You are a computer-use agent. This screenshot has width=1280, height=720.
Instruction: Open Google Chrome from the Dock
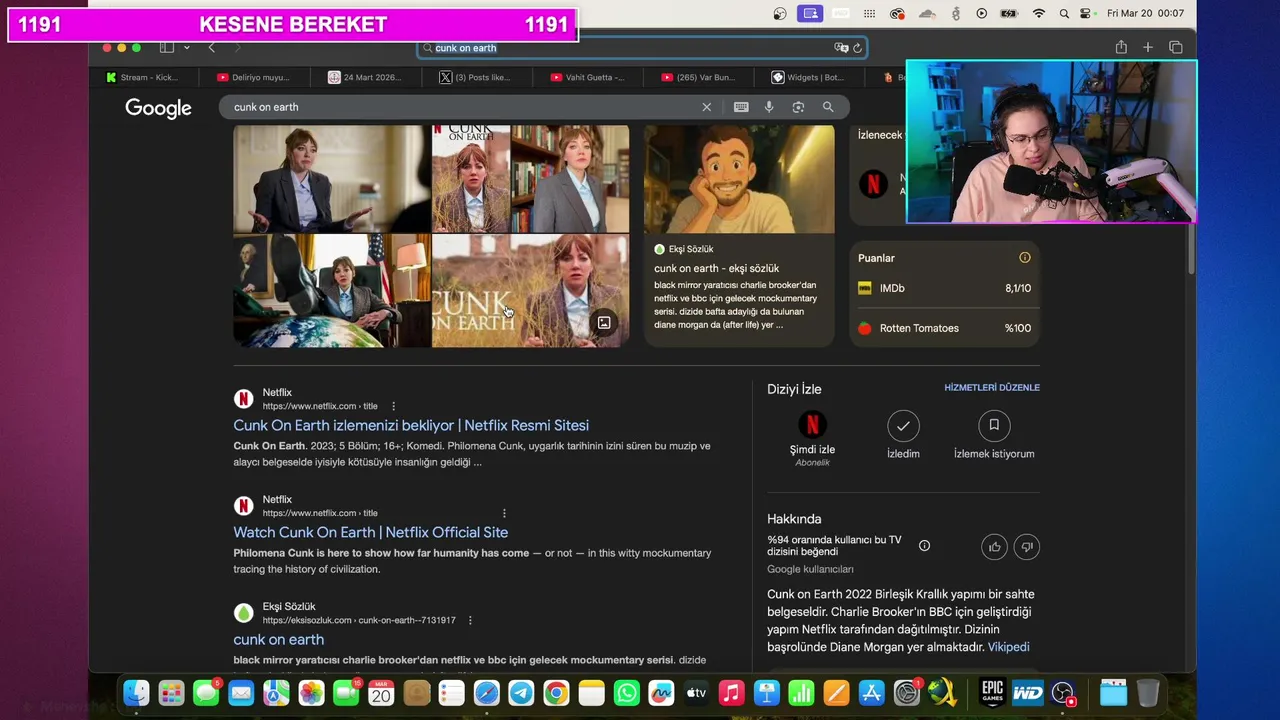[x=556, y=692]
